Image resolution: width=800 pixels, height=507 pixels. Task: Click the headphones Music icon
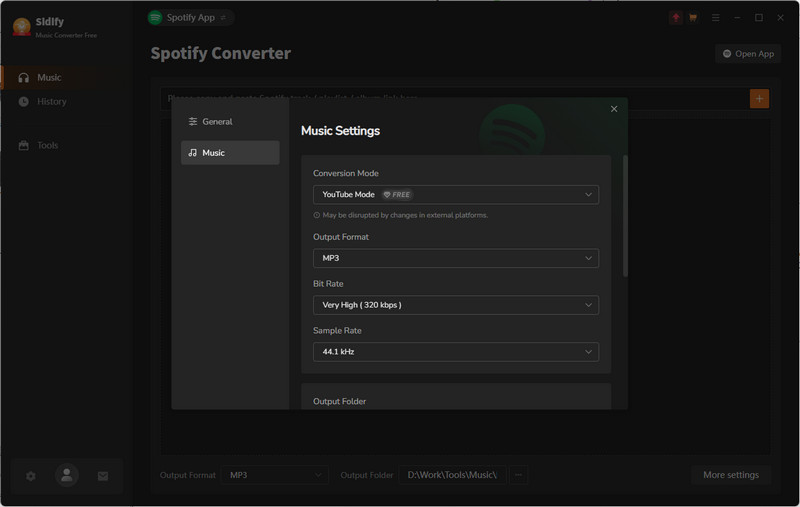pos(23,78)
